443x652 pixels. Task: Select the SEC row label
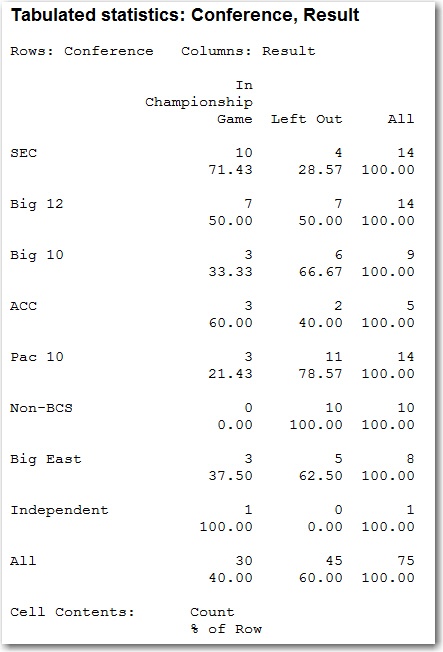(24, 153)
